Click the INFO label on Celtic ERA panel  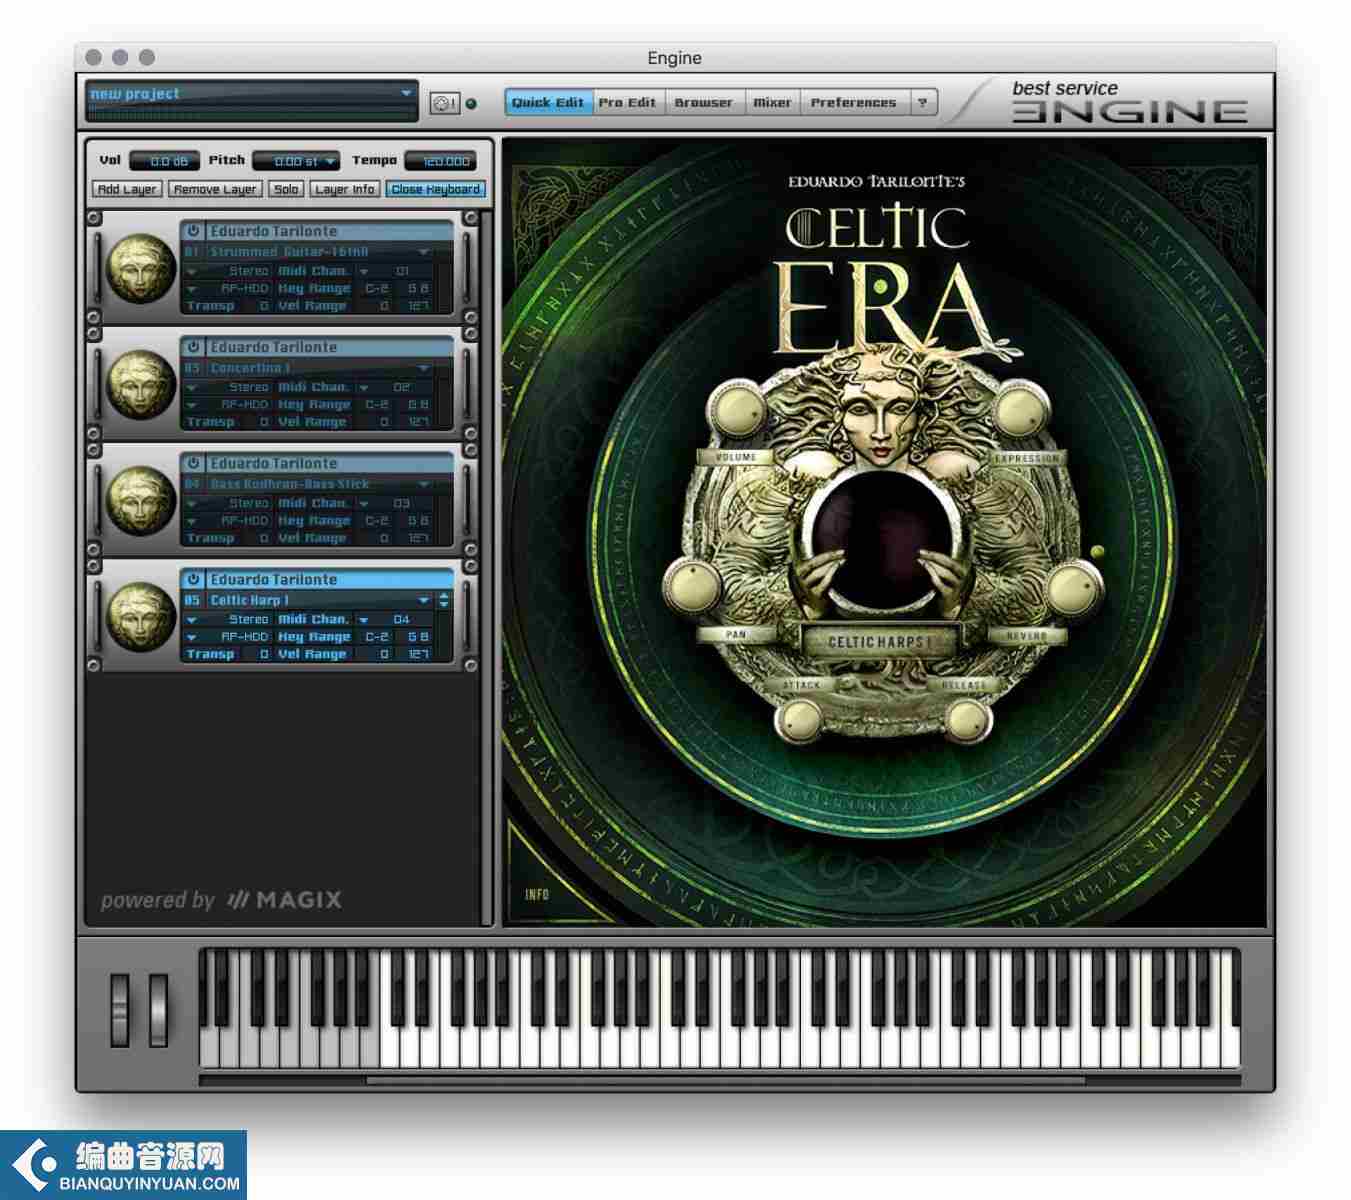coord(537,894)
